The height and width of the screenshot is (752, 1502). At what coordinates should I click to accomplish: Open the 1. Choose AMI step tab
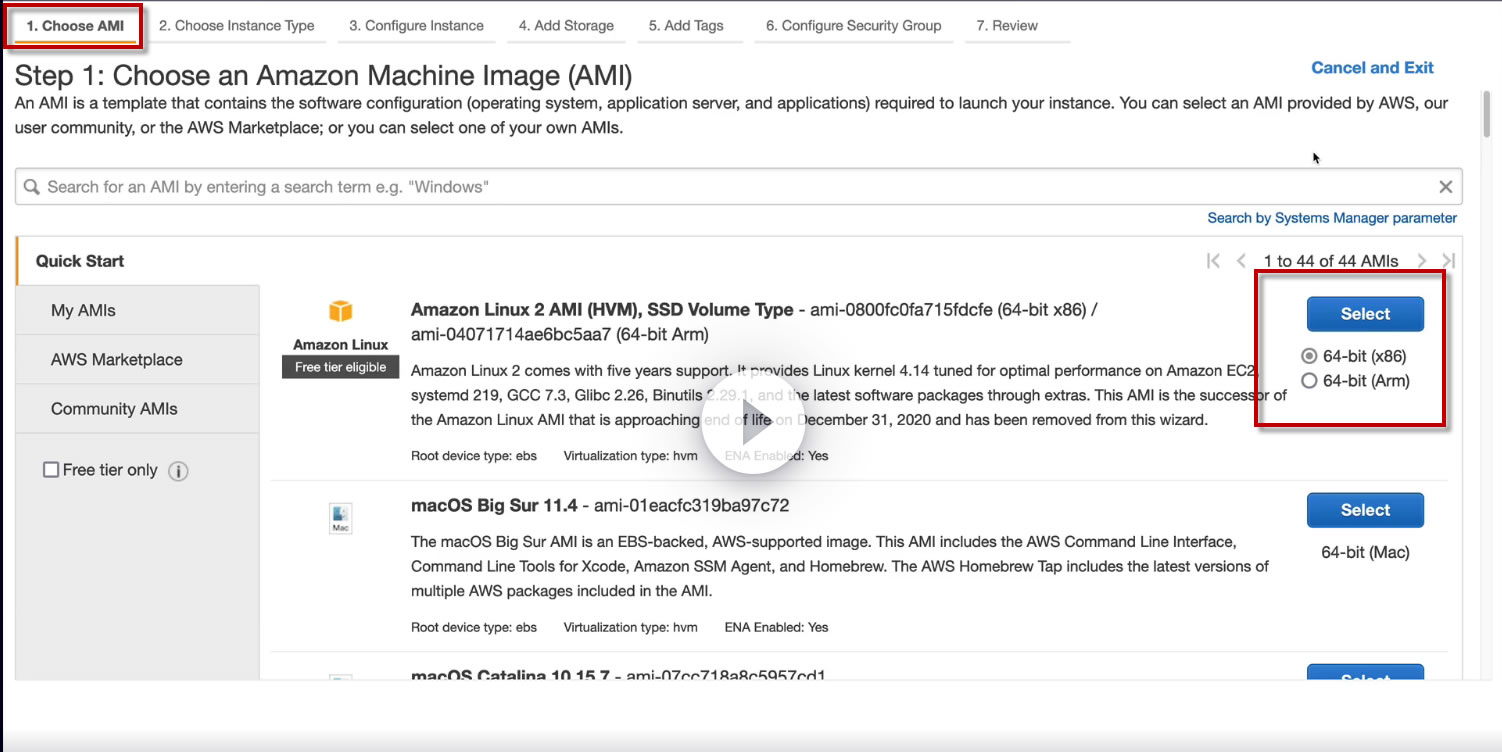76,26
